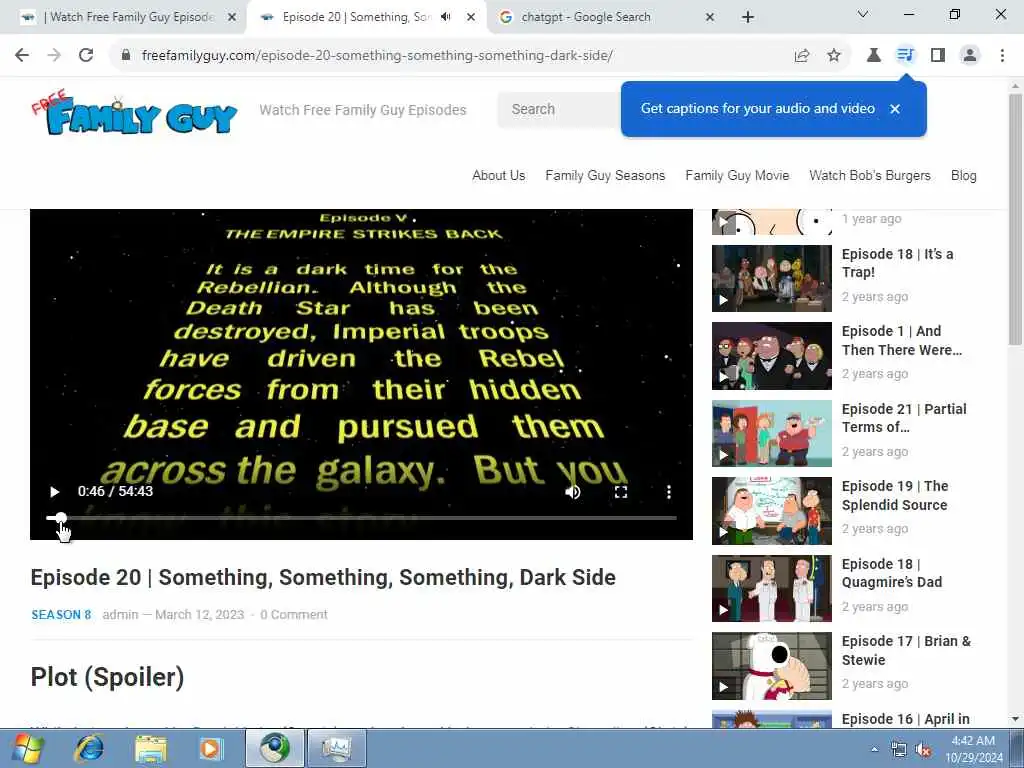
Task: Click the video progress bar track
Action: [x=361, y=518]
